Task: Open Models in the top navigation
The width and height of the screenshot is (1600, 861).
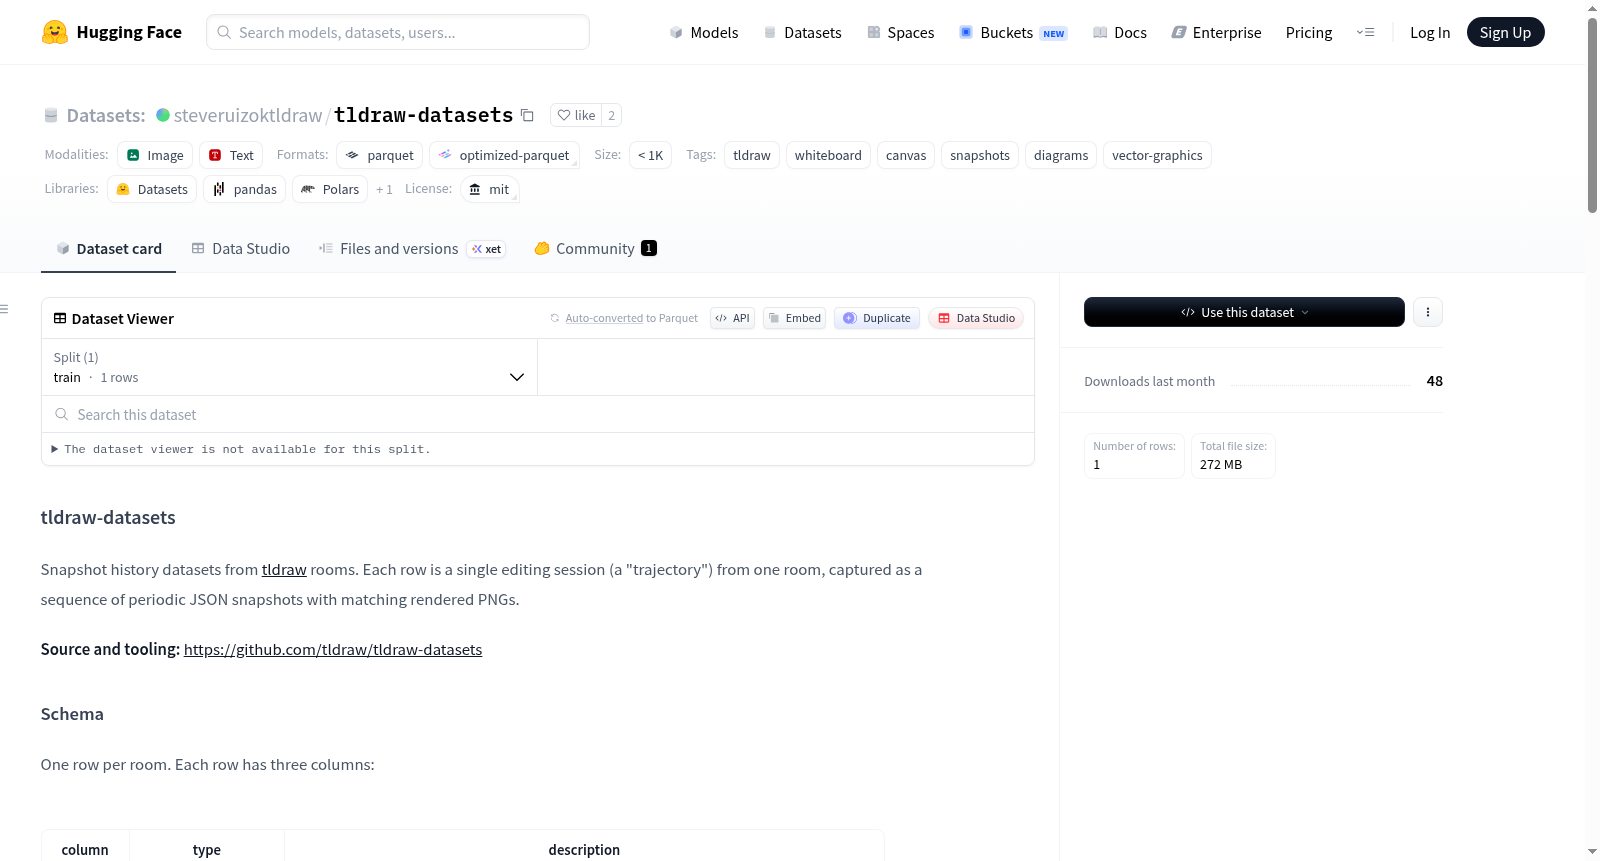Action: [x=704, y=32]
